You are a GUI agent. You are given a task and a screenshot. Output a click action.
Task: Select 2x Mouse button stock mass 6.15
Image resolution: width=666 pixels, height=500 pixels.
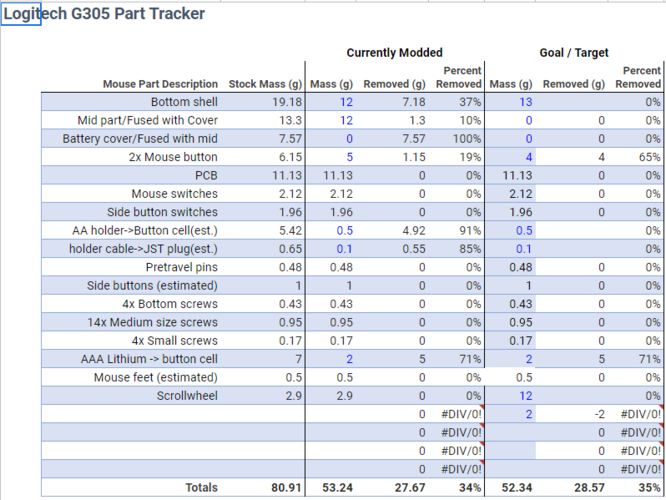290,157
